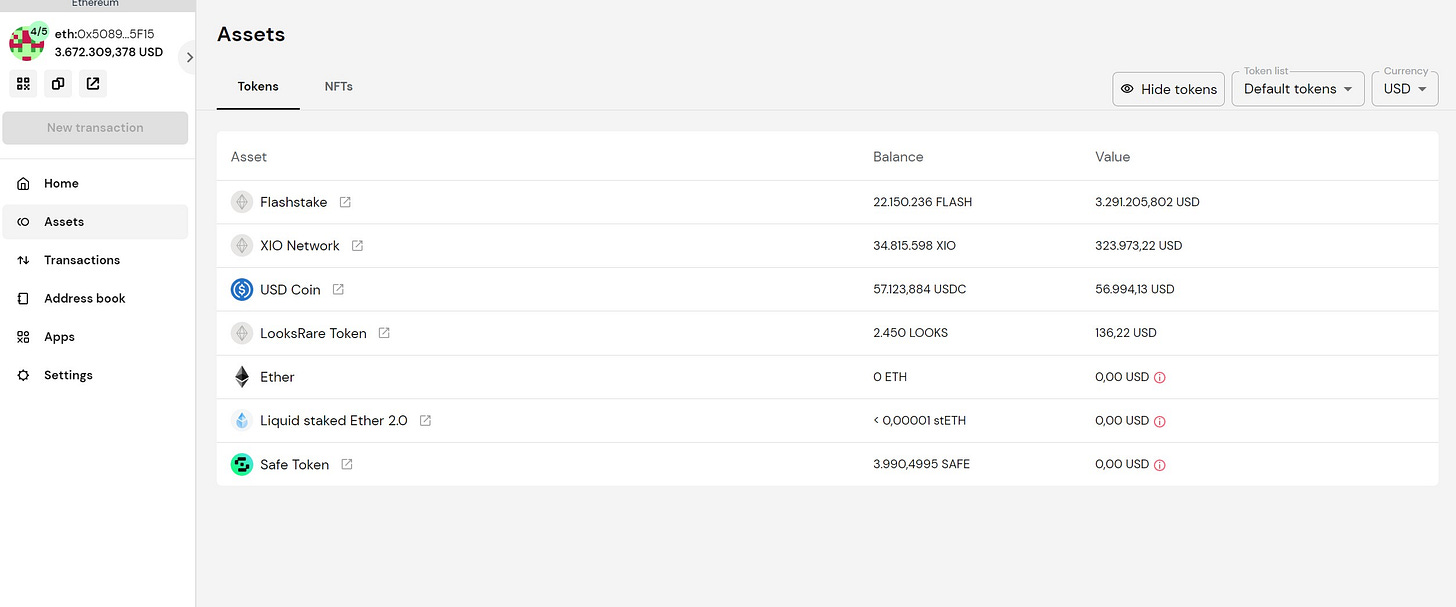The width and height of the screenshot is (1456, 607).
Task: Switch to the NFTs tab
Action: (x=339, y=87)
